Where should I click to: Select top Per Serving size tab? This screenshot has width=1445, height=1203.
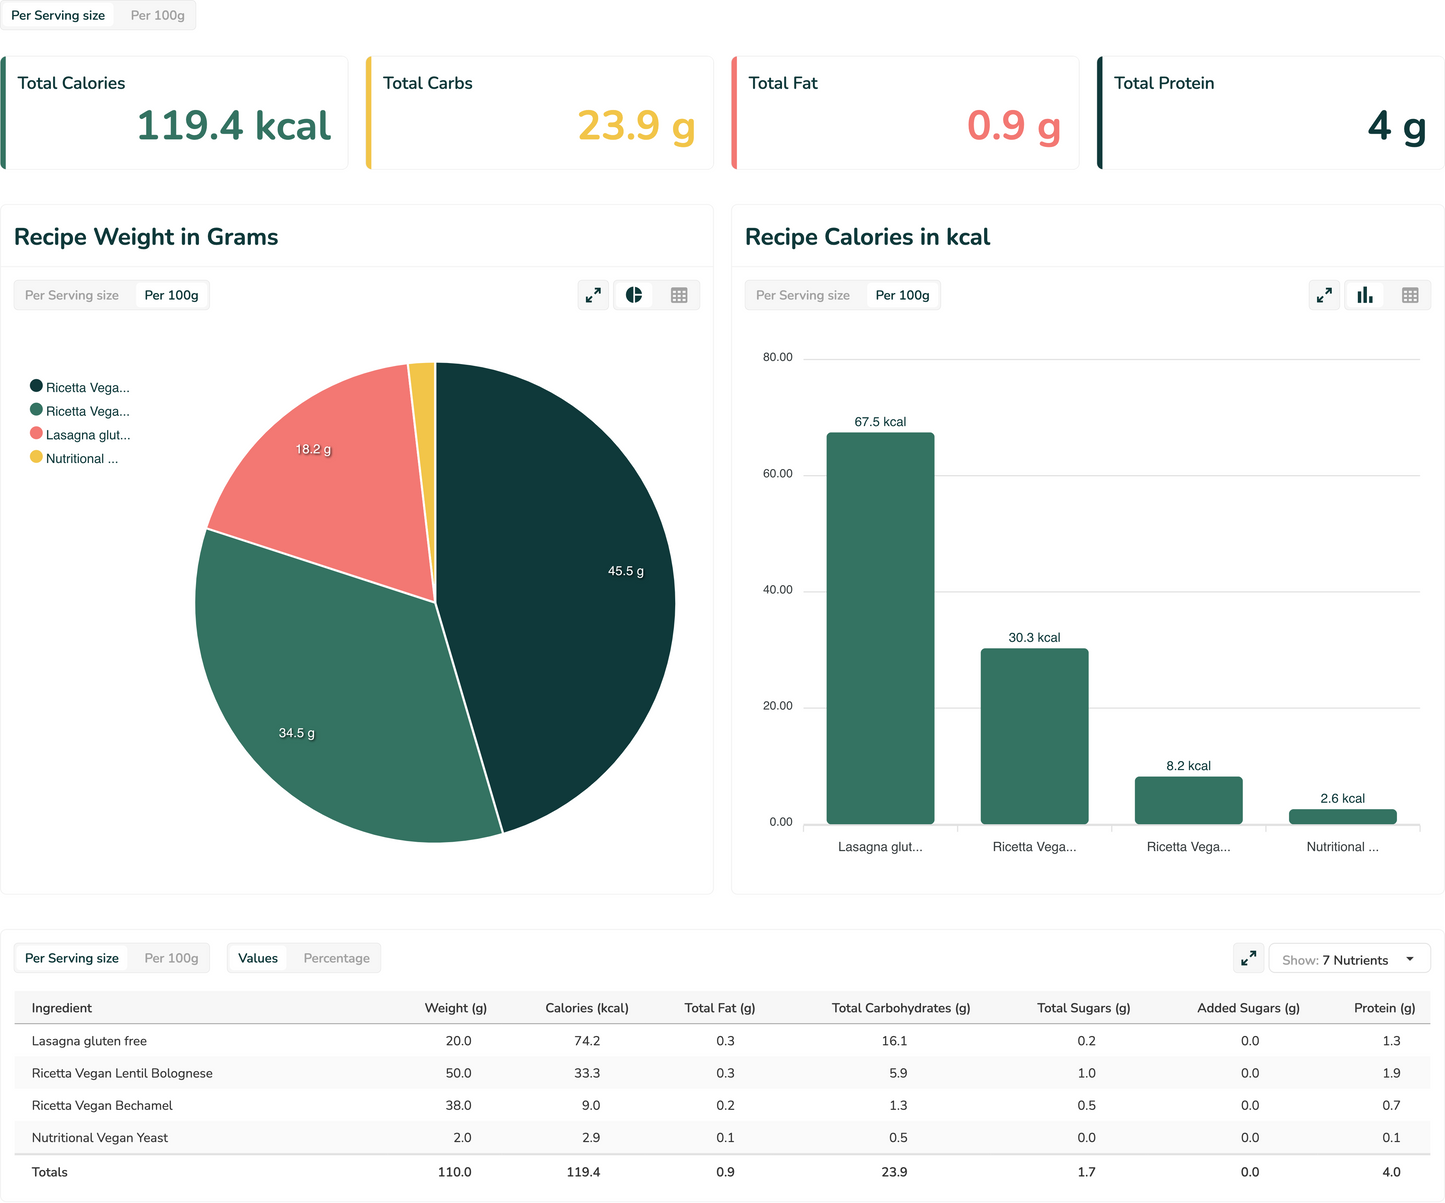tap(58, 15)
